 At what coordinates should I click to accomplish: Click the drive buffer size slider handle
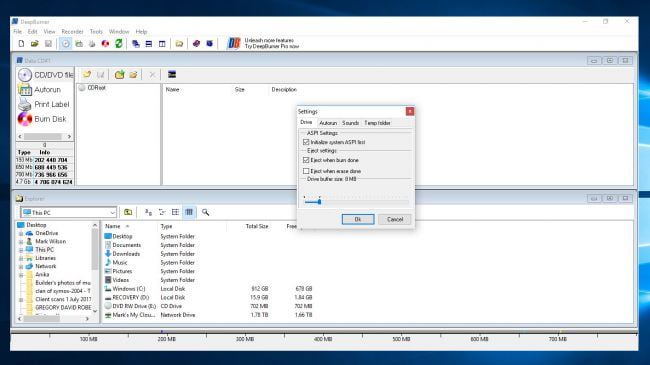click(x=319, y=202)
